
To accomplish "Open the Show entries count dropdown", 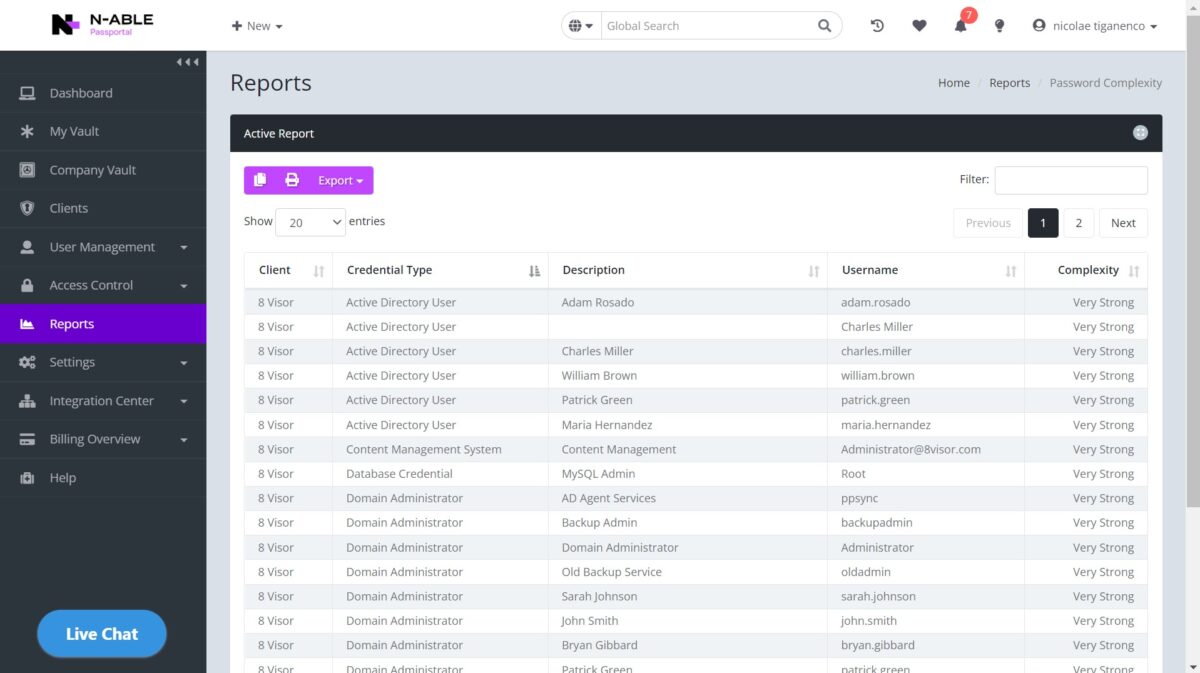I will click(310, 223).
